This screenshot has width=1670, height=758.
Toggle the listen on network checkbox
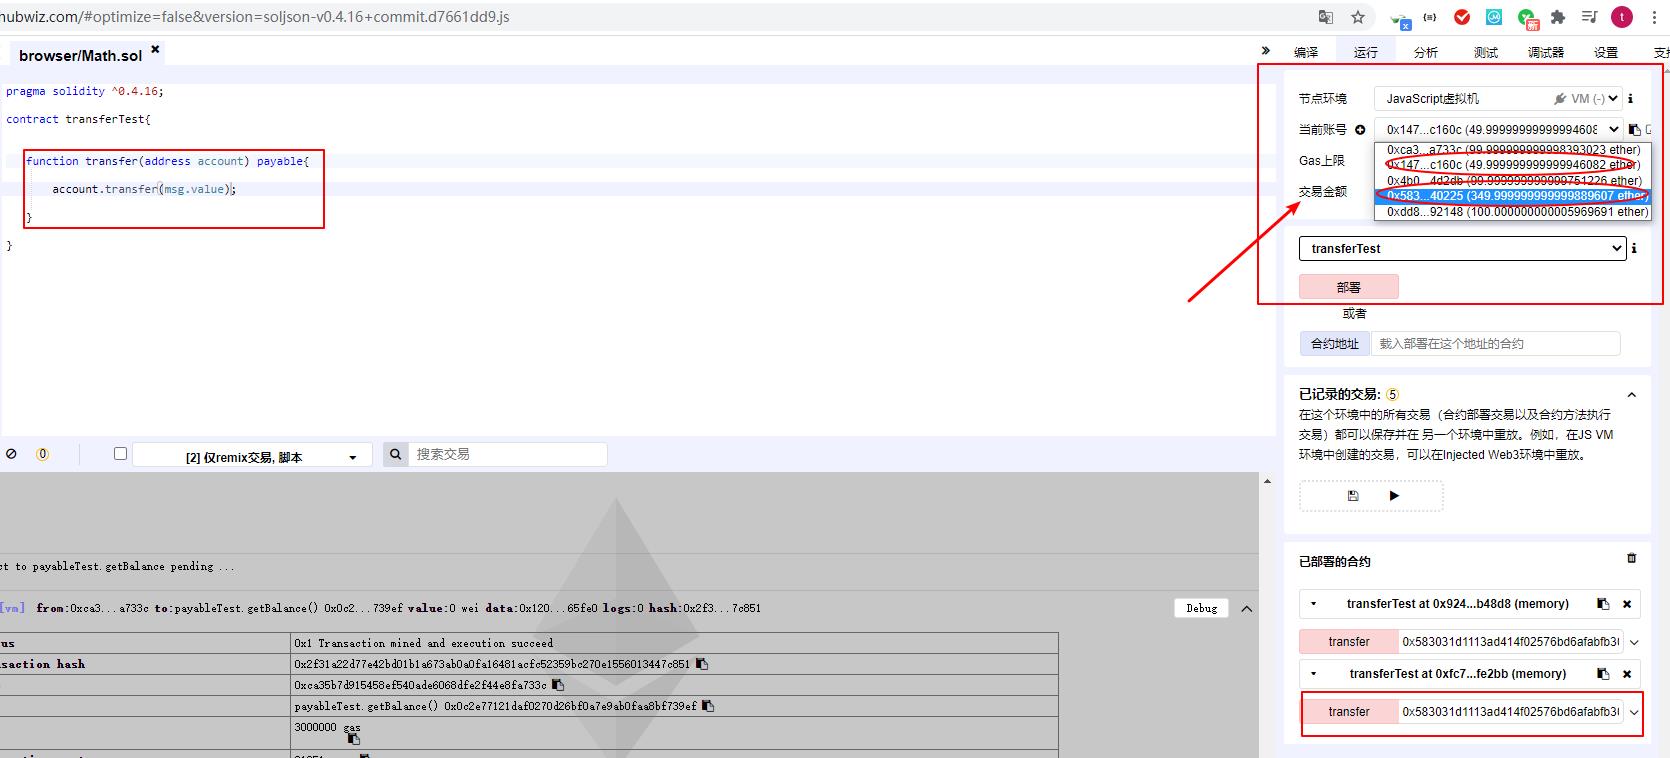(x=120, y=453)
